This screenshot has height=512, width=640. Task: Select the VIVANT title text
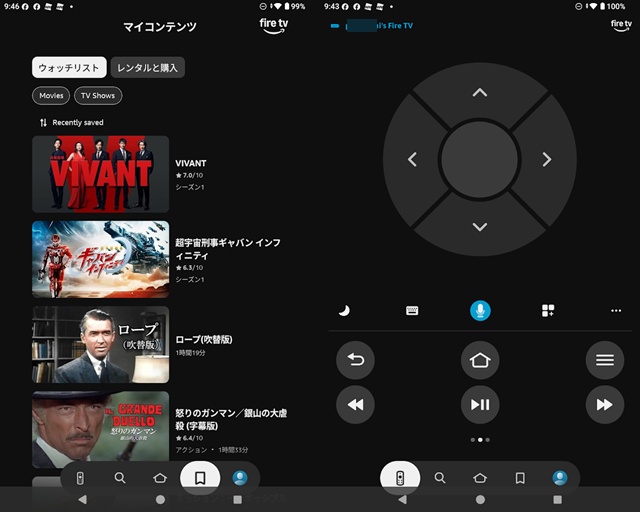(191, 163)
